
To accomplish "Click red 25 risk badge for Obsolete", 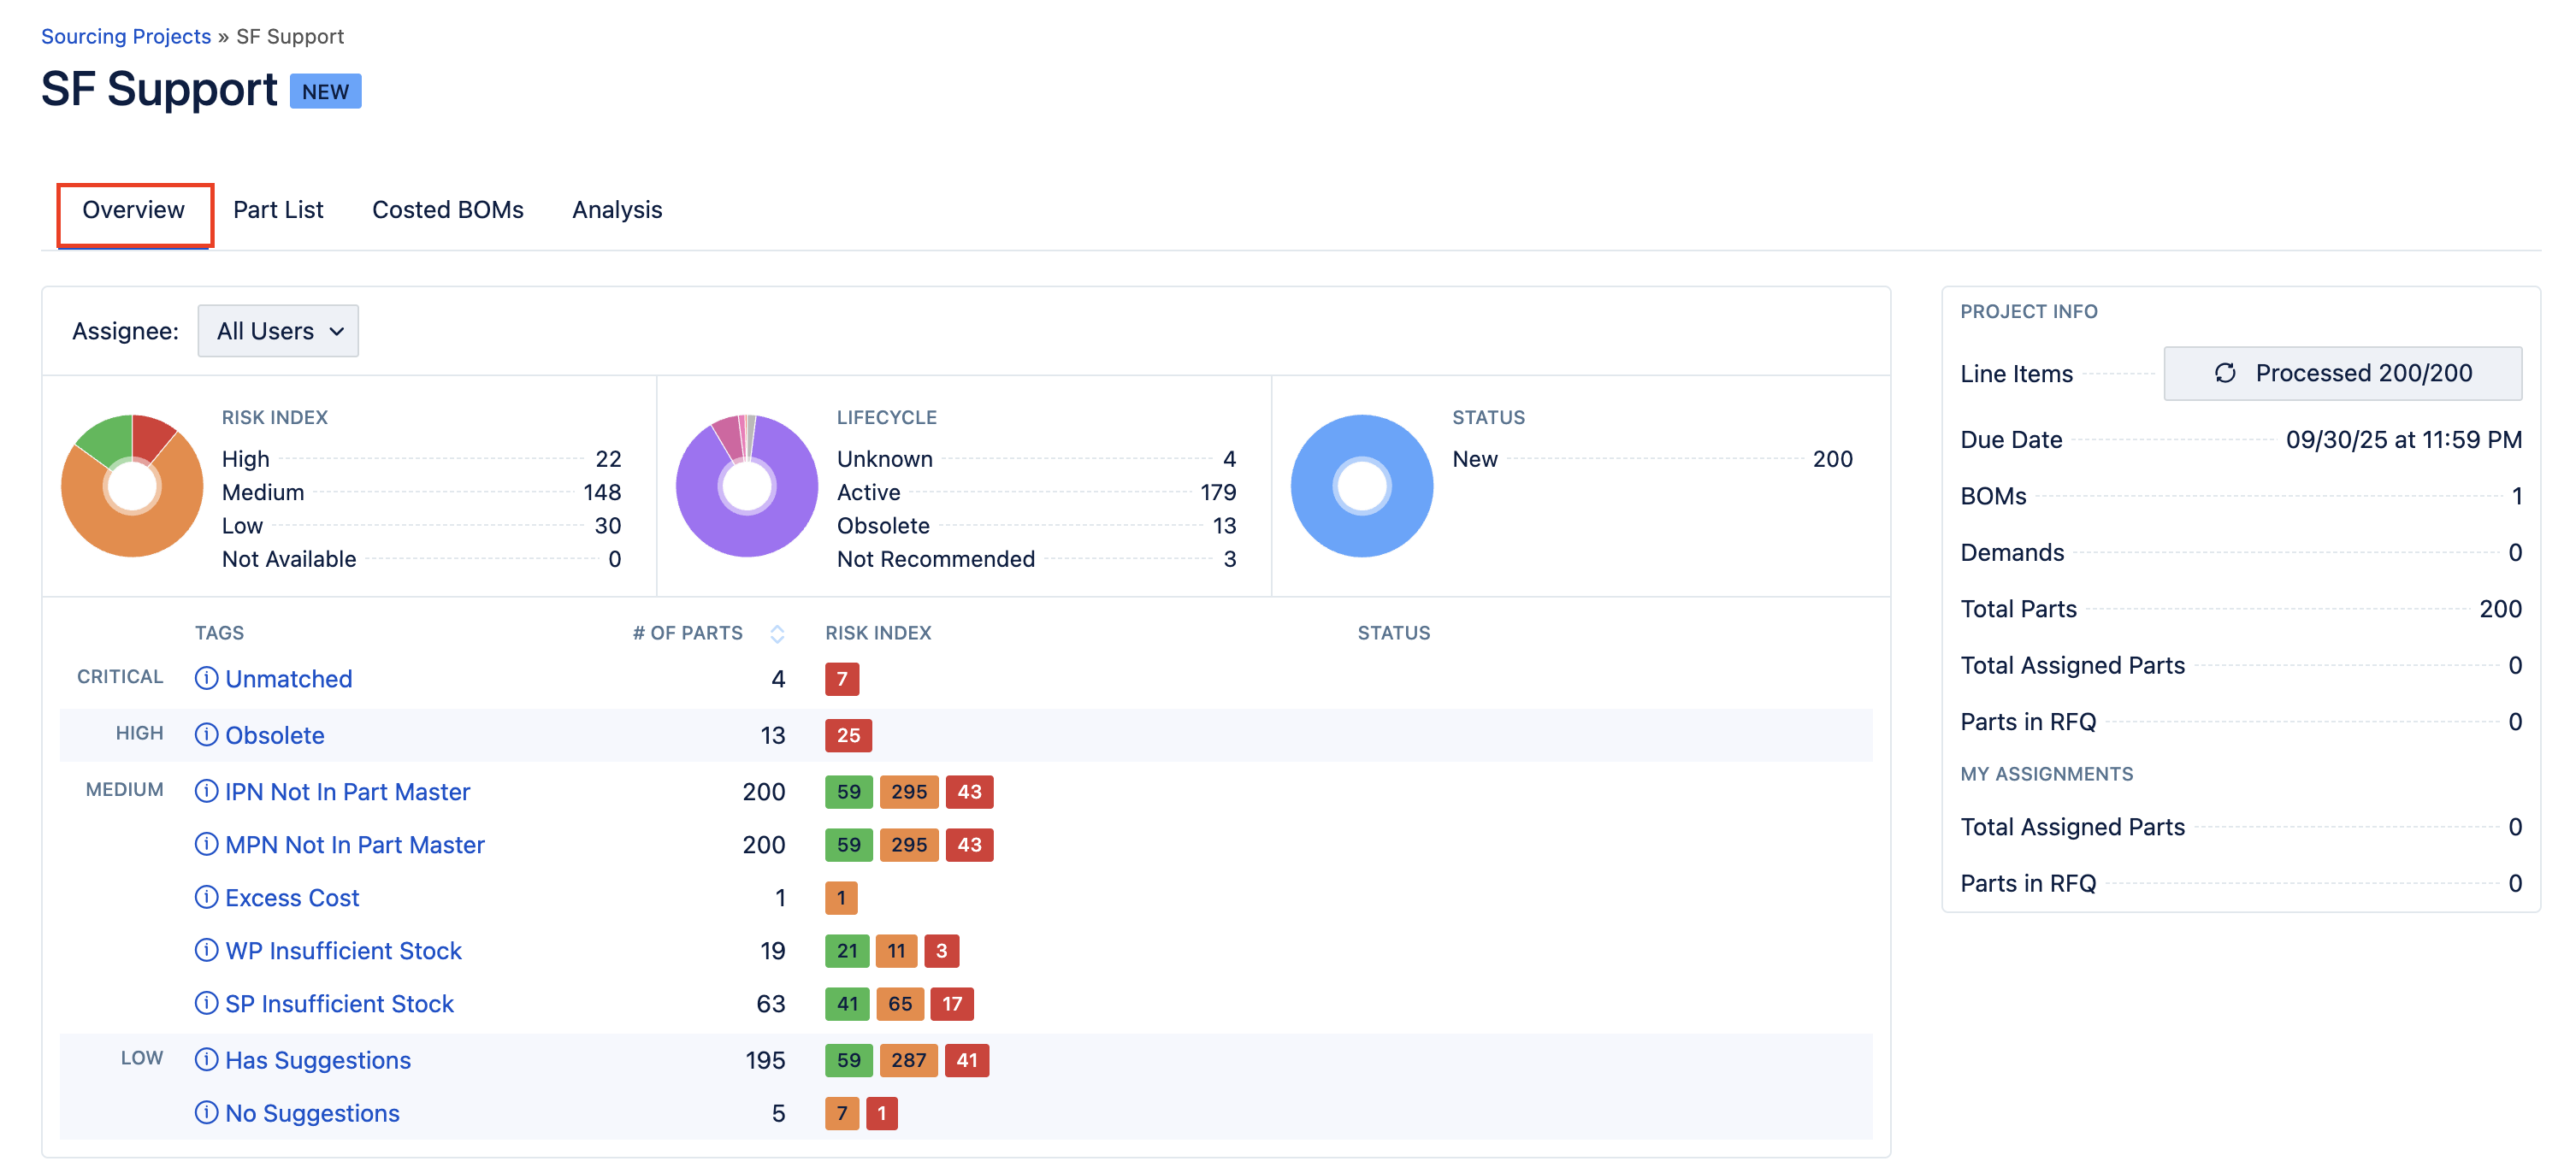I will (848, 735).
